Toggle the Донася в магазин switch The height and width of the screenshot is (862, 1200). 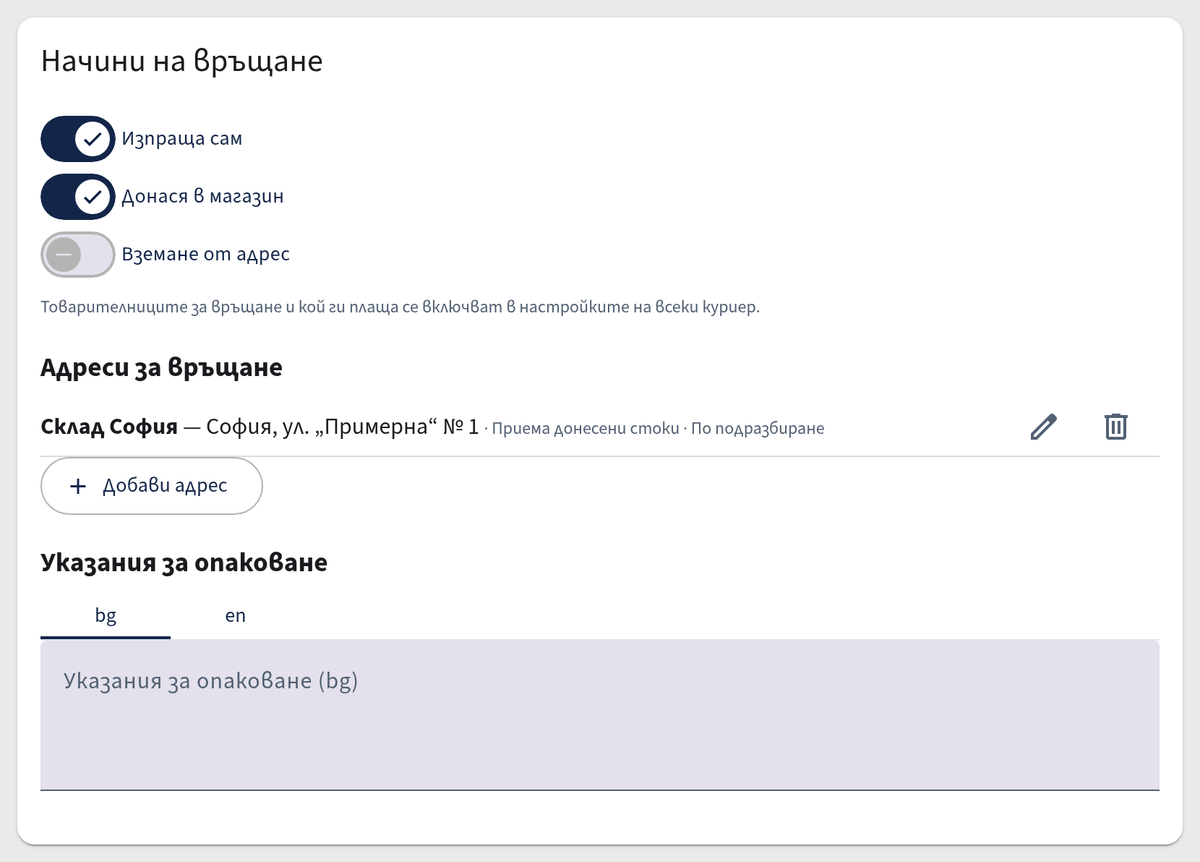[x=78, y=197]
